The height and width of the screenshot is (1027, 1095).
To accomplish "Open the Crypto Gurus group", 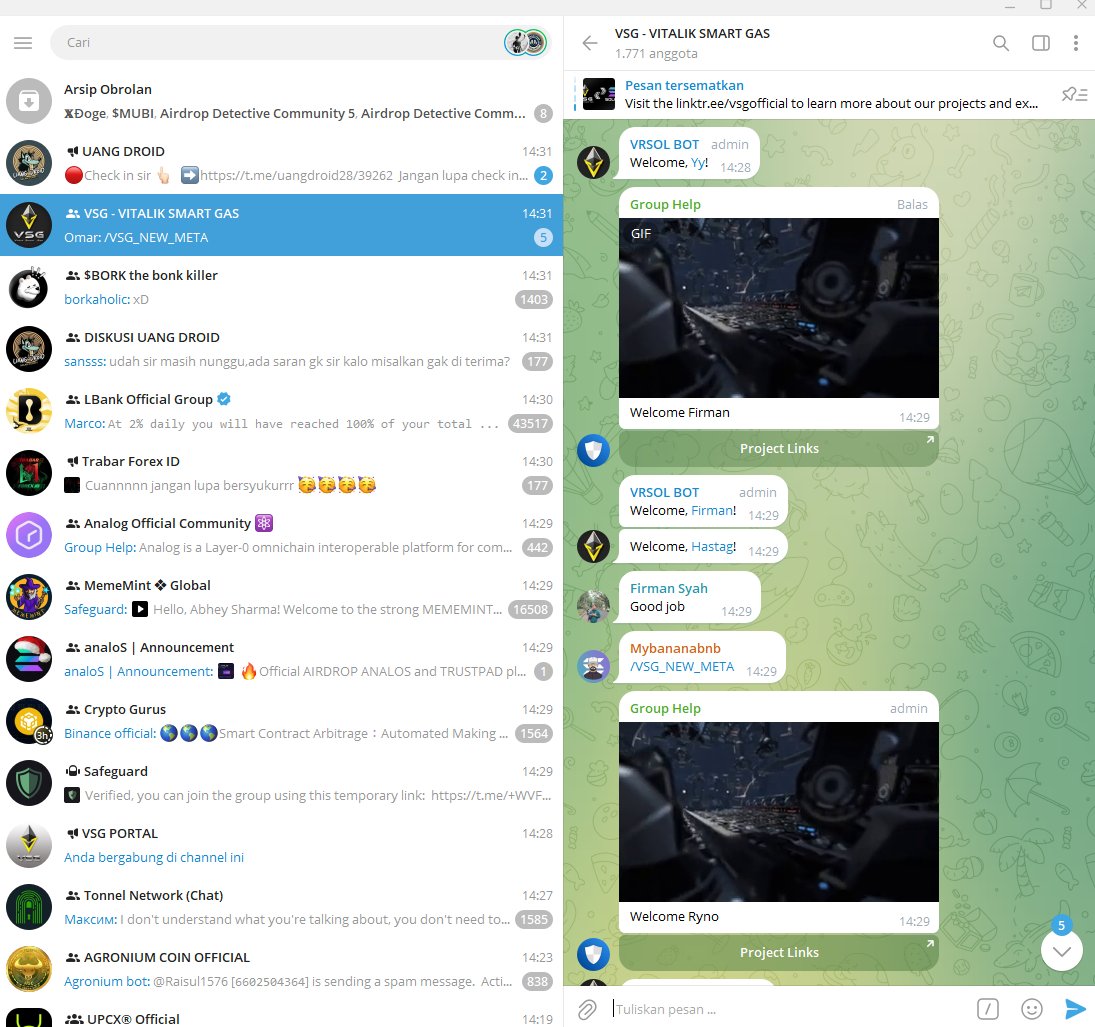I will tap(281, 721).
